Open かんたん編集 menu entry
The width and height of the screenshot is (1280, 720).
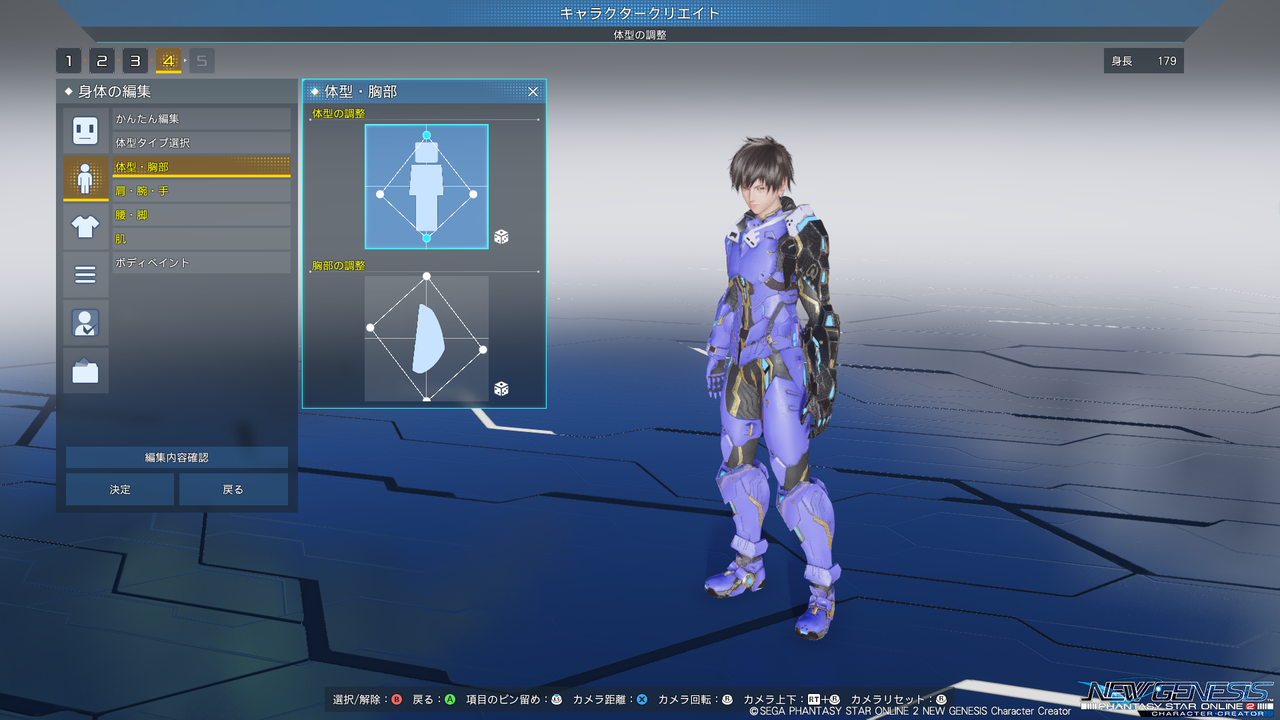[x=201, y=119]
